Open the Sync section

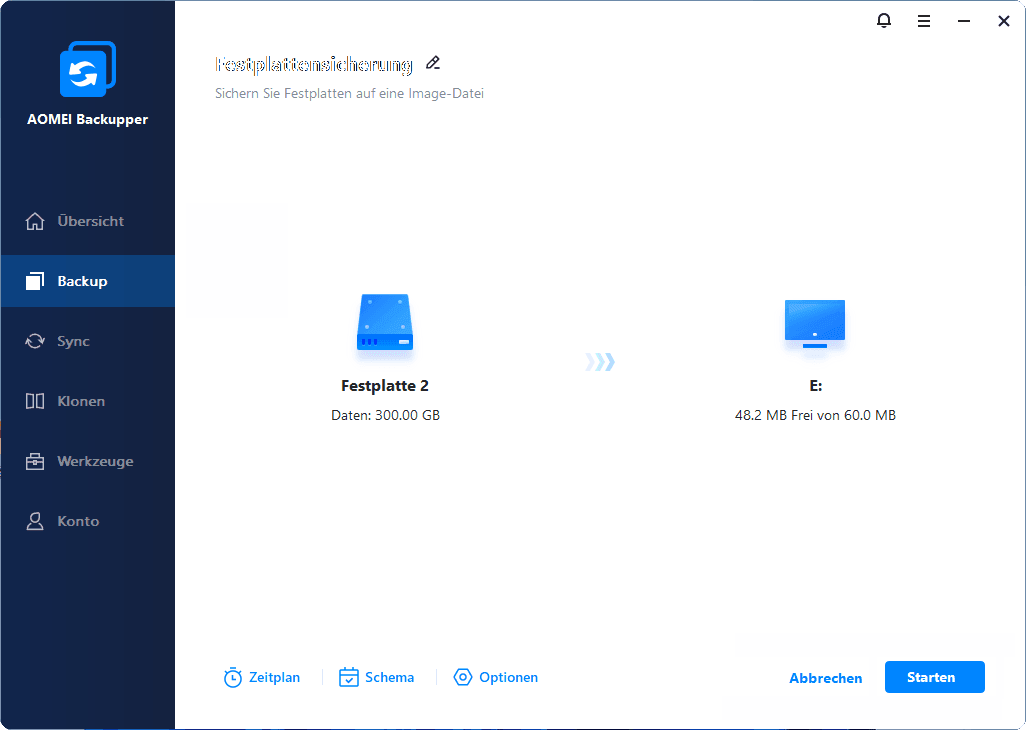pos(88,341)
